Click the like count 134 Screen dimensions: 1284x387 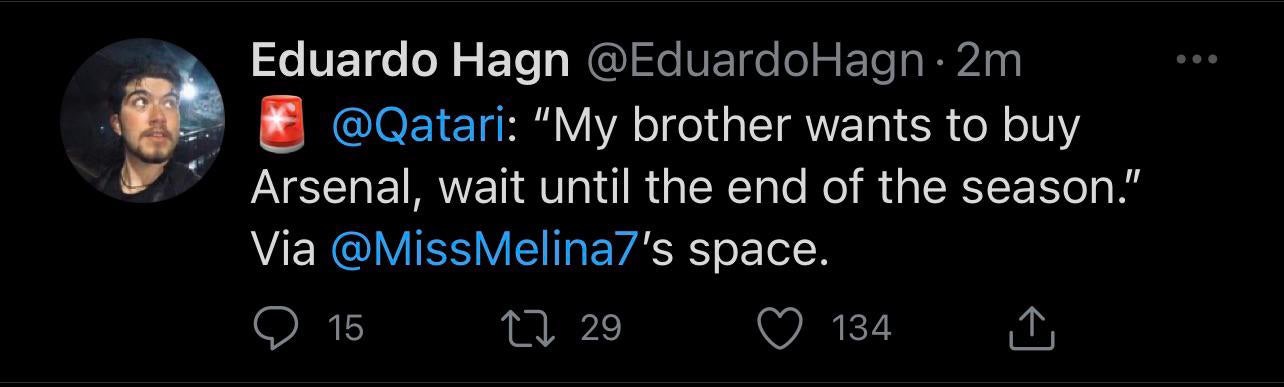tap(860, 327)
